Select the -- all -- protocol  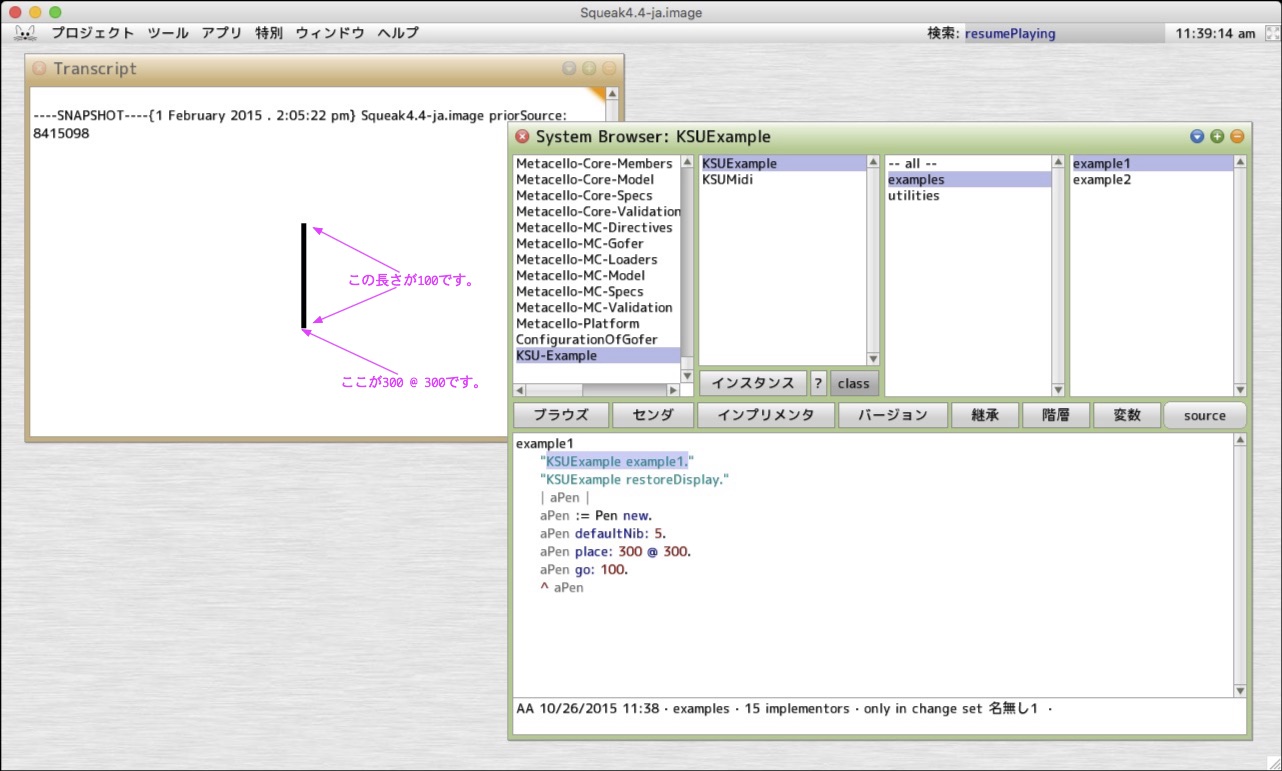pos(968,164)
